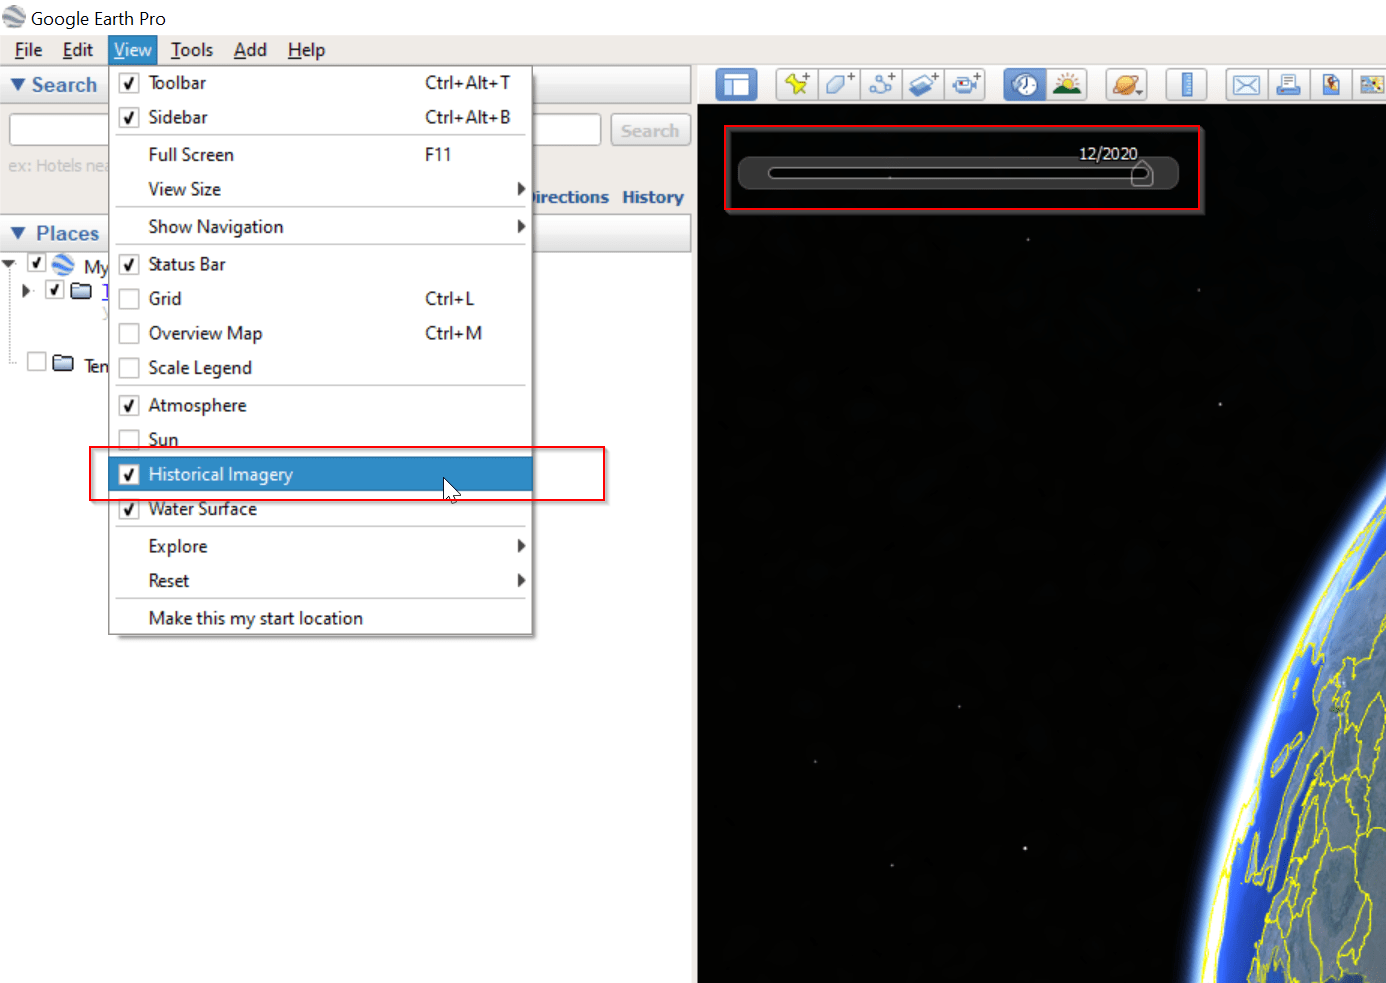The width and height of the screenshot is (1386, 983).
Task: Open the Tools menu
Action: pyautogui.click(x=191, y=50)
